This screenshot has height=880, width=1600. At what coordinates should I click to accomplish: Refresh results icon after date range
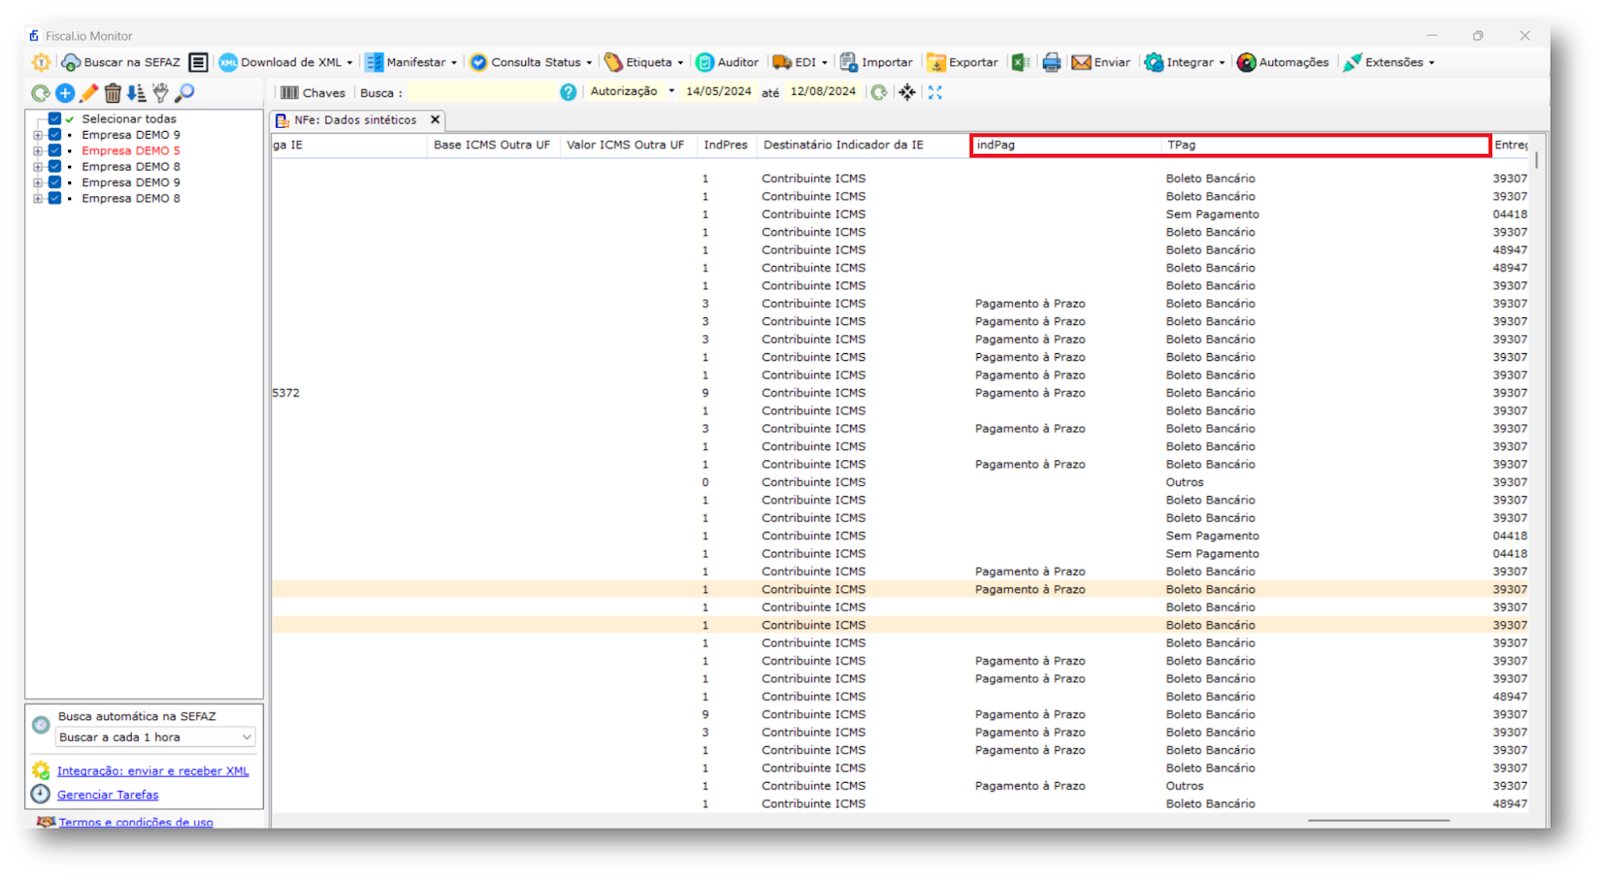(879, 92)
